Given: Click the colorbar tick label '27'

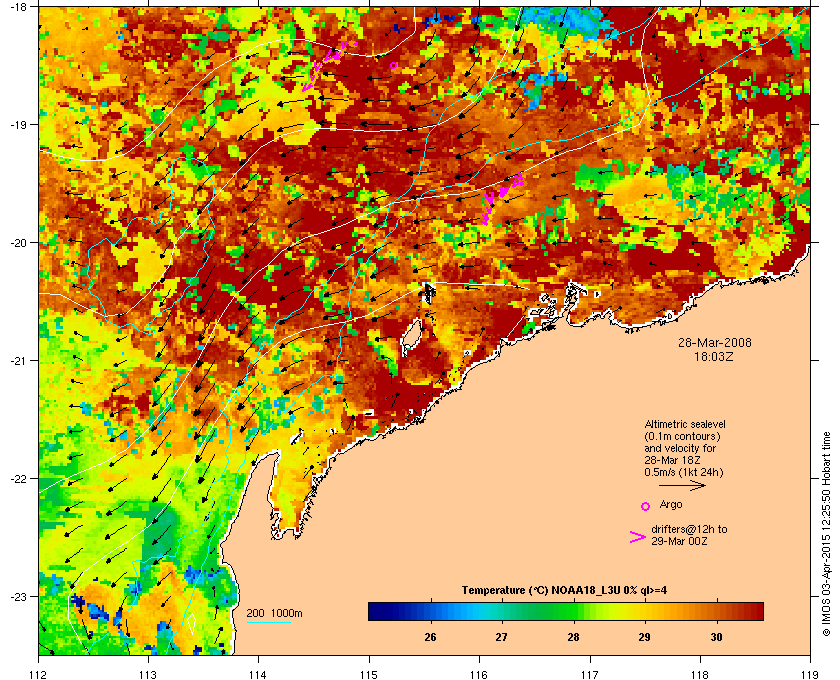Looking at the screenshot, I should coord(501,637).
